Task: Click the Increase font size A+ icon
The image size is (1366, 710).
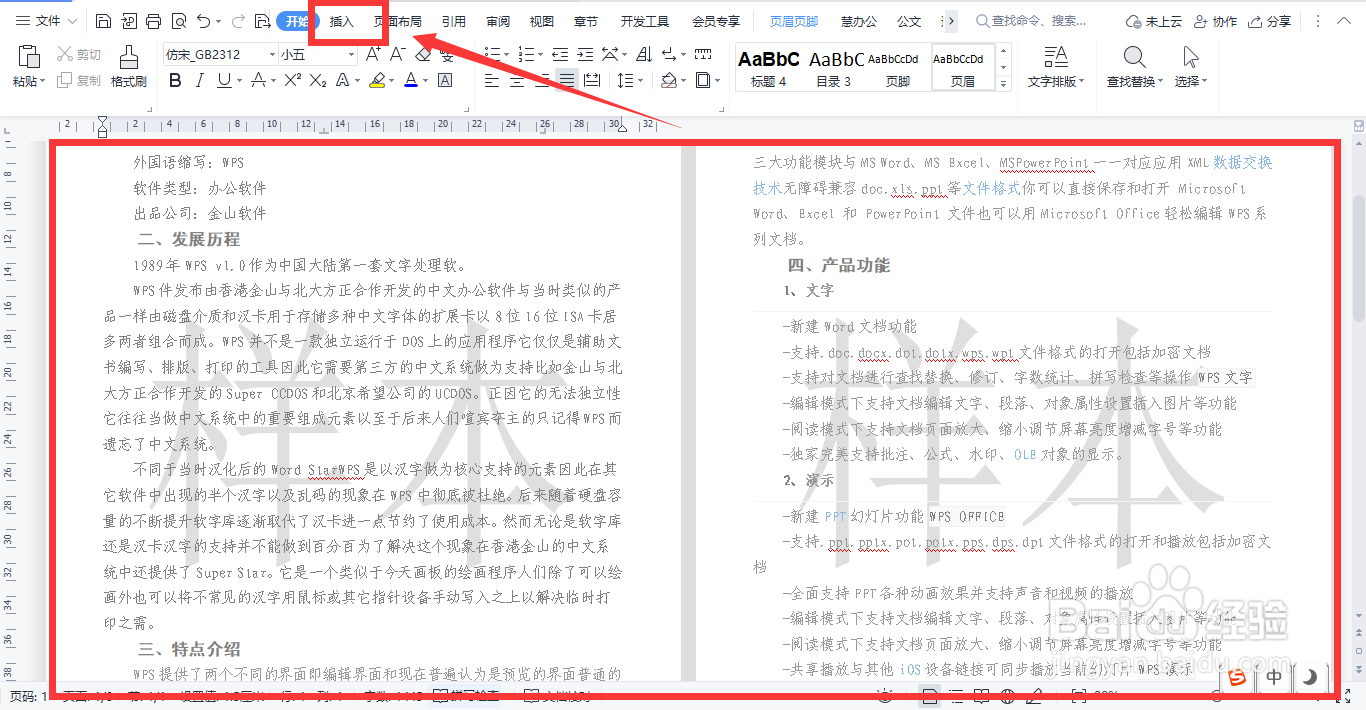Action: tap(372, 55)
